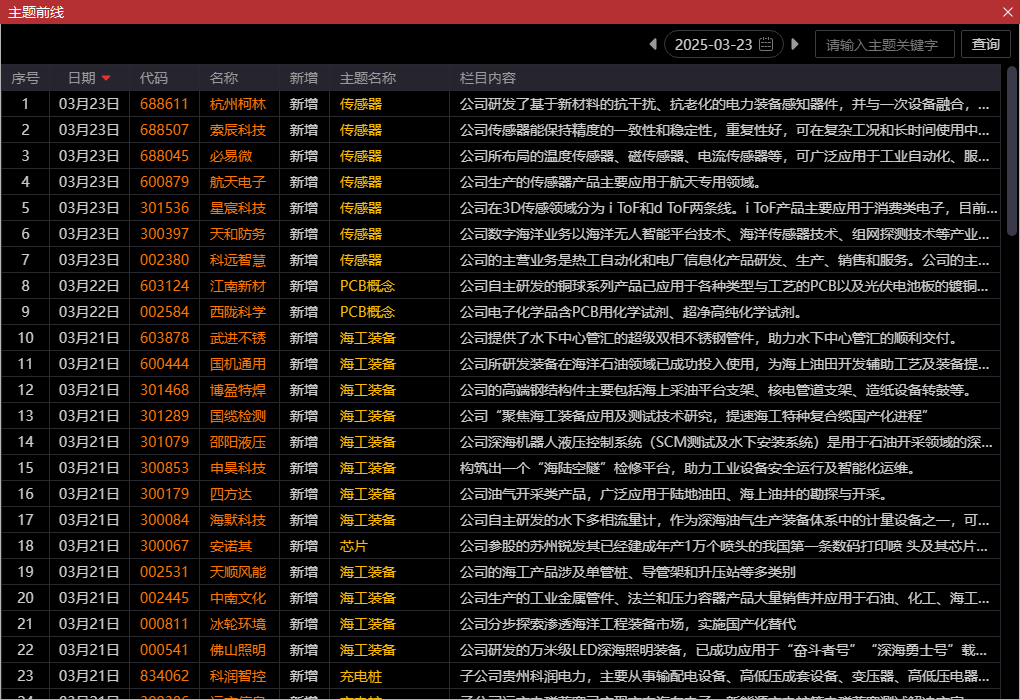Open stock 国缆检测
1020x700 pixels.
(x=237, y=416)
